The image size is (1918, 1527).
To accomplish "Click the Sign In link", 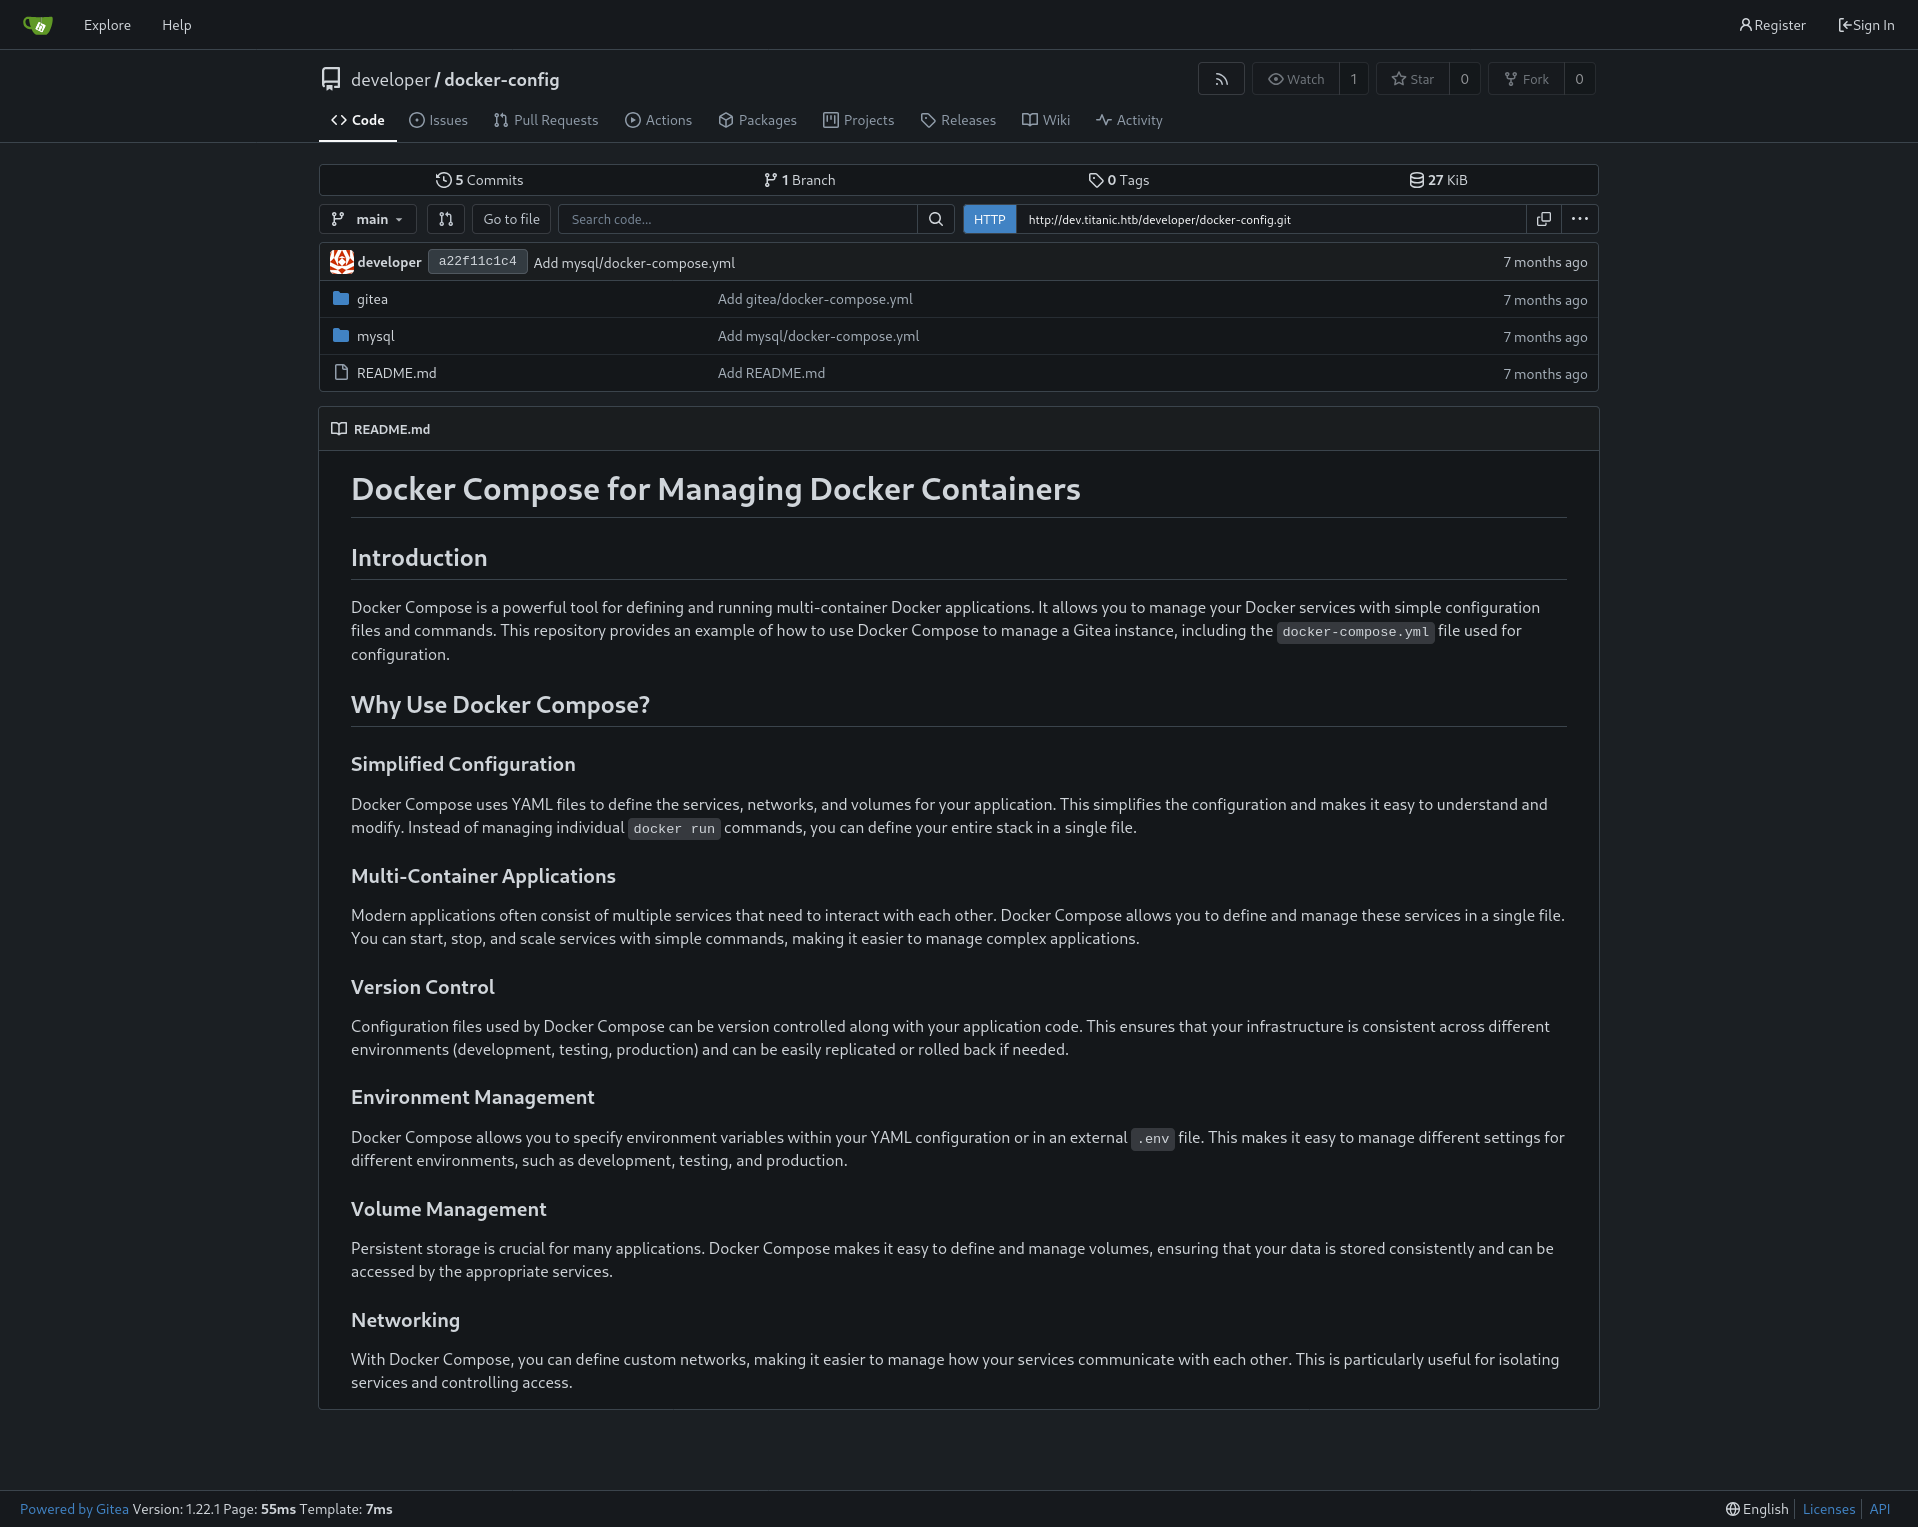I will (1866, 25).
